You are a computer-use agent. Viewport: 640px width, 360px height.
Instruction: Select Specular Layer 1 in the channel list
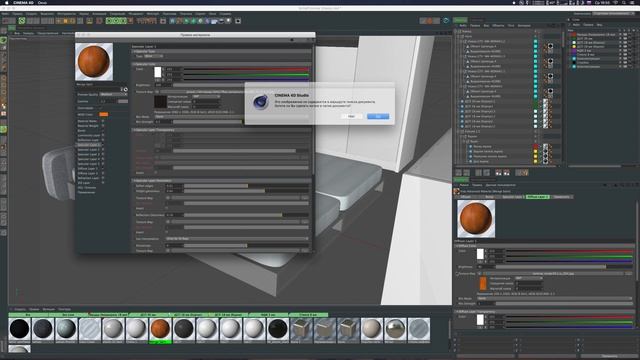pyautogui.click(x=88, y=145)
